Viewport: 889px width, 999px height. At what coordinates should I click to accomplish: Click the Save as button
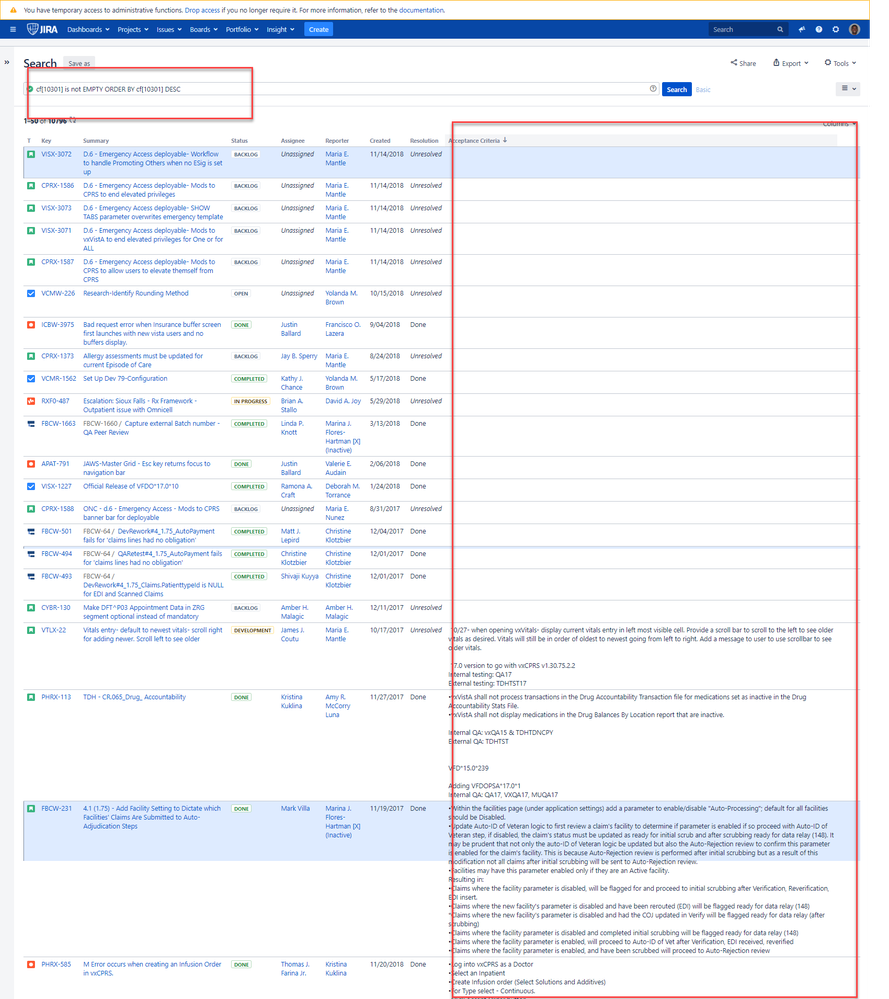[79, 63]
